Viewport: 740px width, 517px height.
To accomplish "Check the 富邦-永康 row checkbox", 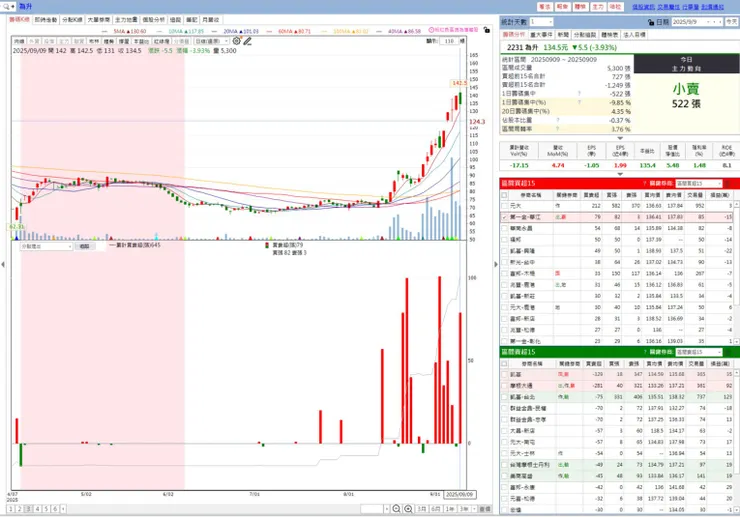I will [504, 487].
